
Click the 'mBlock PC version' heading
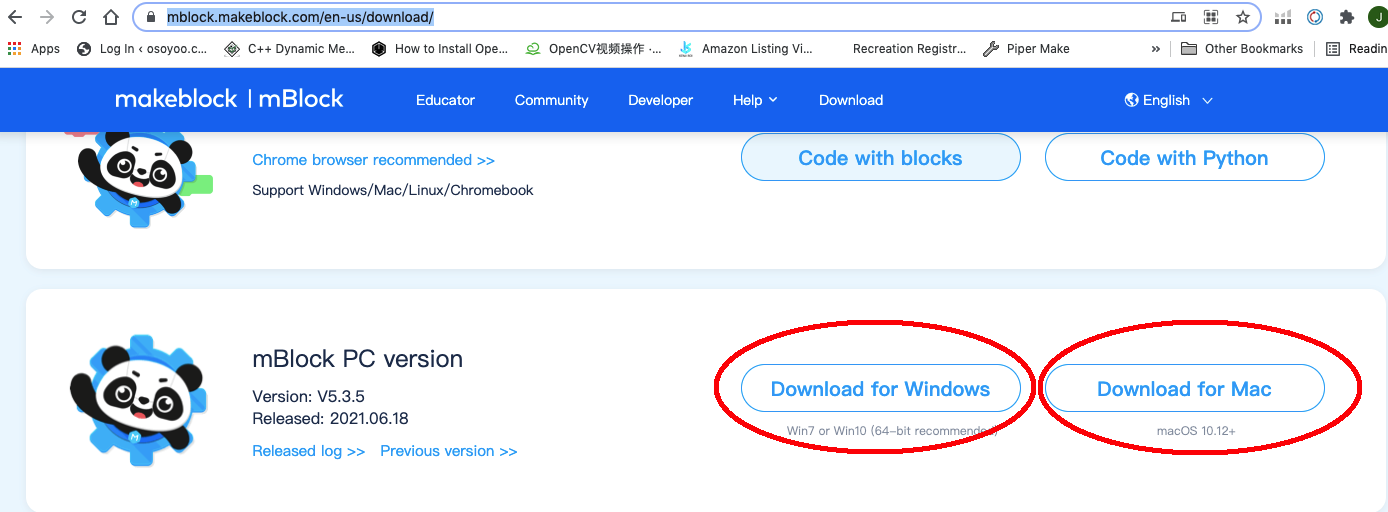point(357,359)
